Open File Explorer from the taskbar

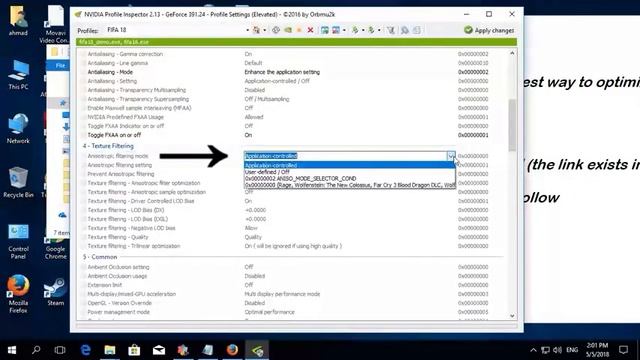tap(110, 350)
